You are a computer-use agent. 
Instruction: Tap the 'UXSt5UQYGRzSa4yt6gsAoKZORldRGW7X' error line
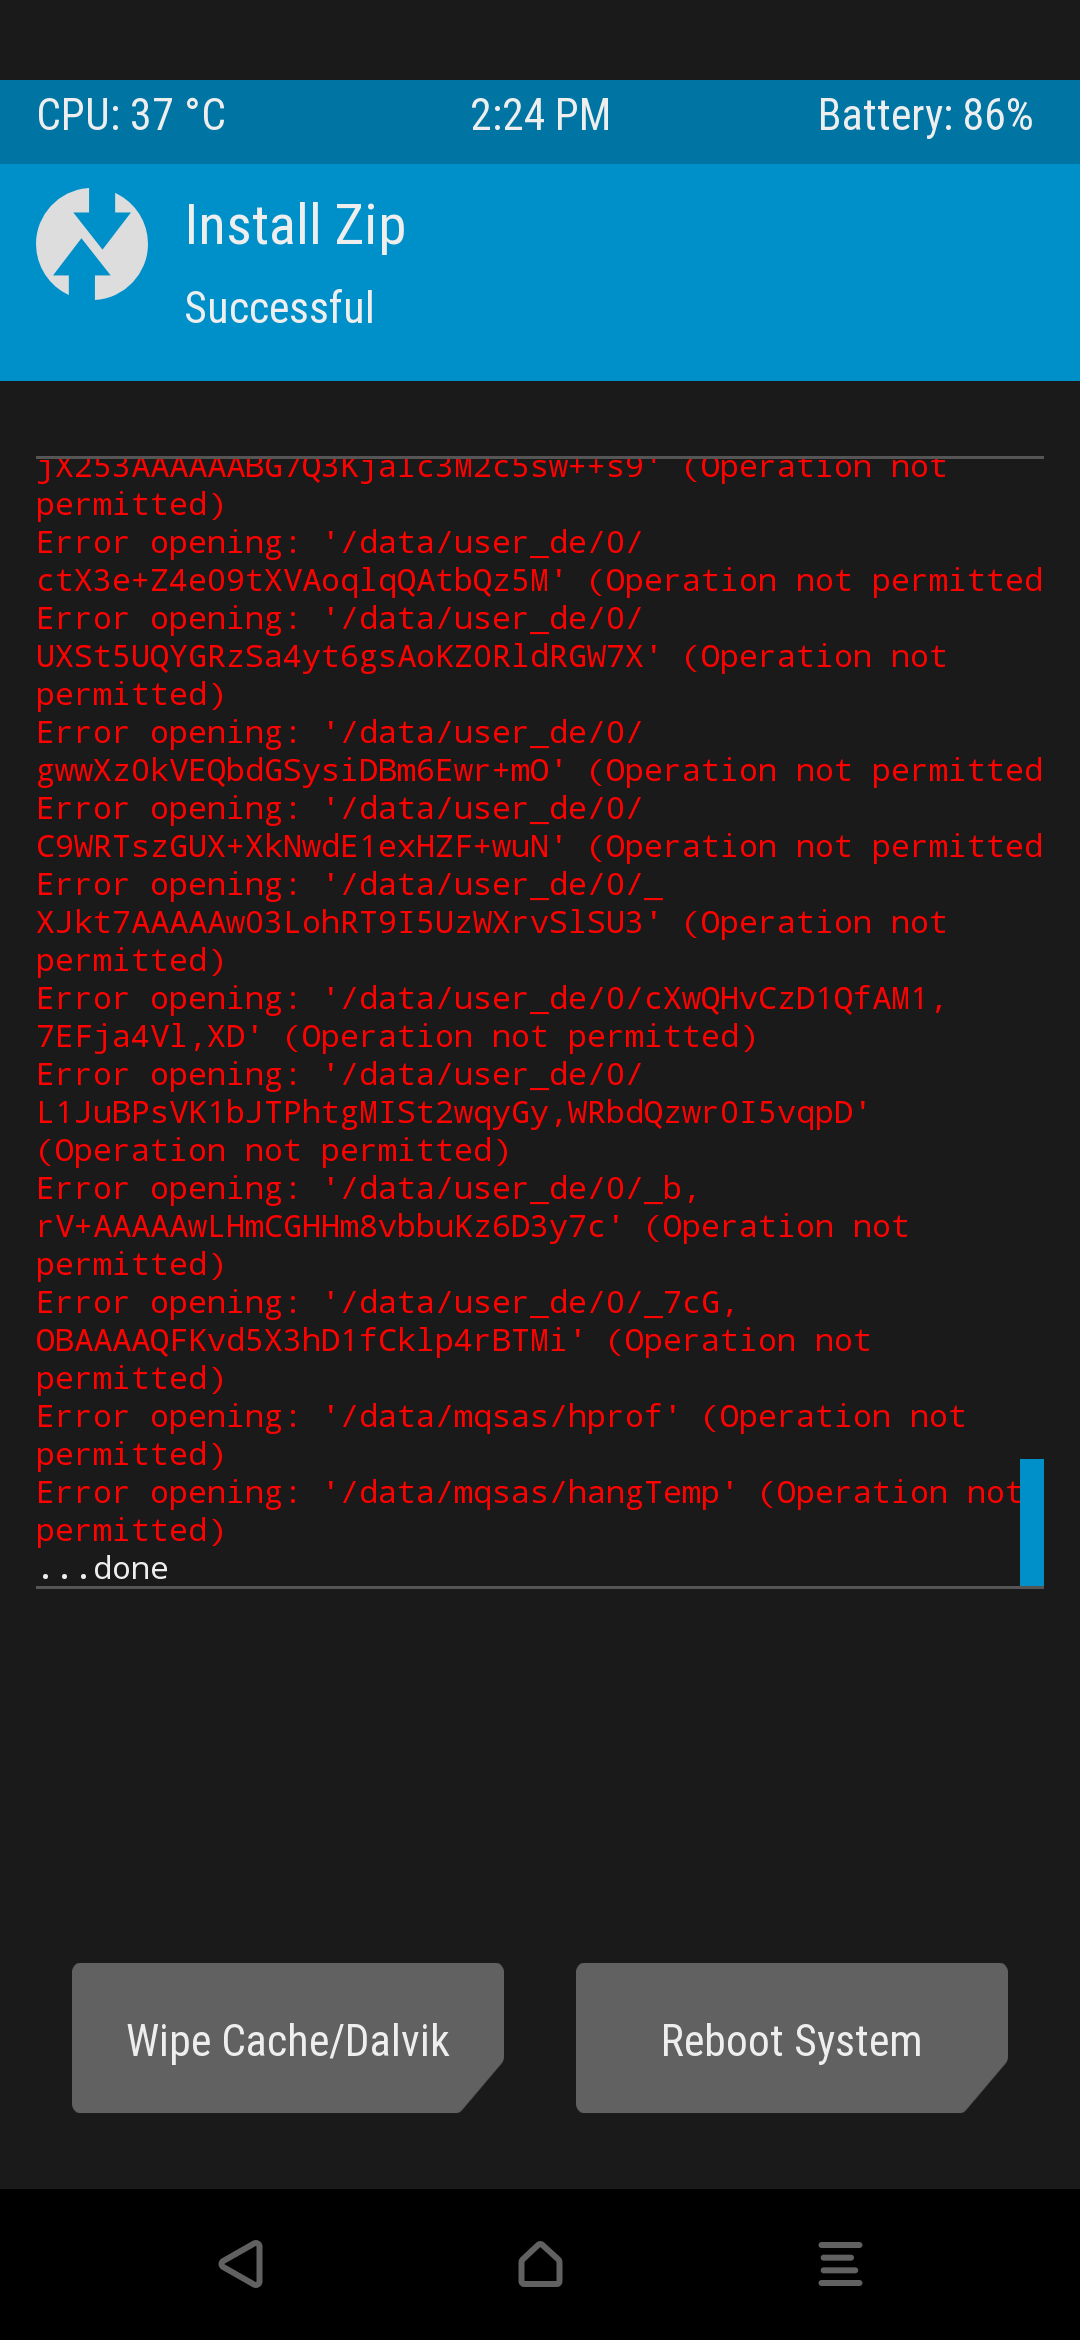click(x=492, y=656)
